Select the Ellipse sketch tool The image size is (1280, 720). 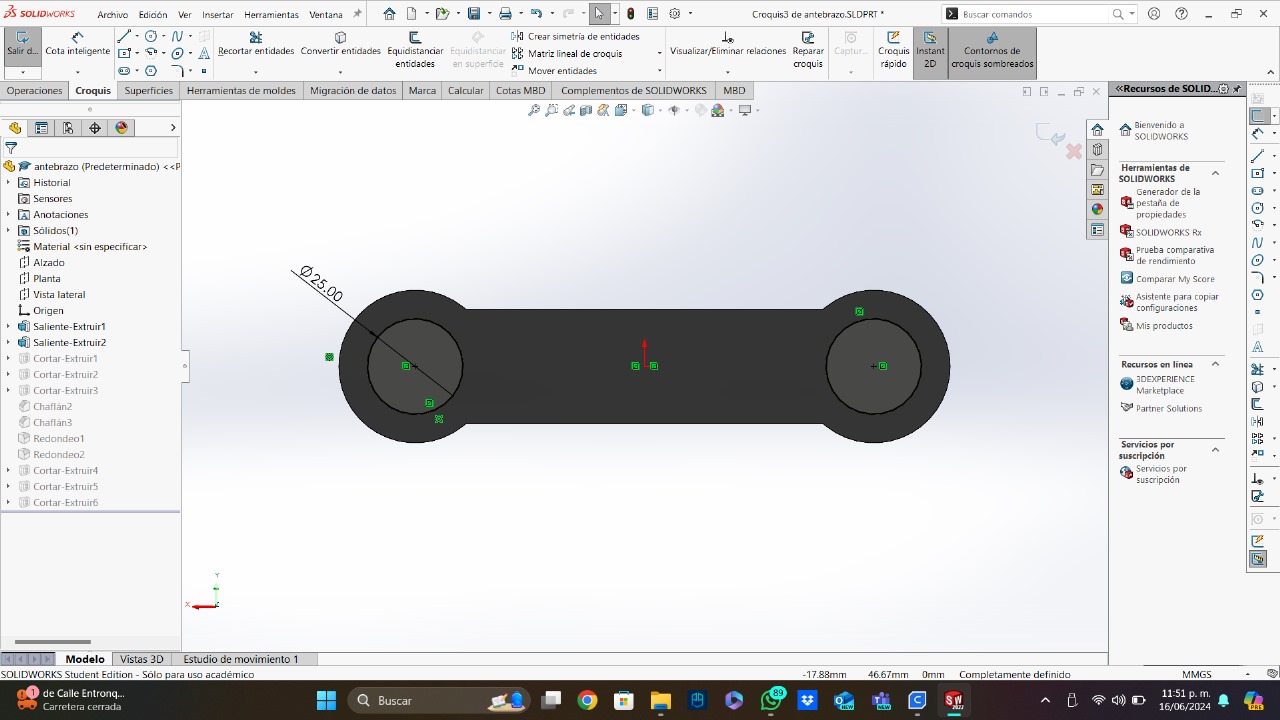177,53
